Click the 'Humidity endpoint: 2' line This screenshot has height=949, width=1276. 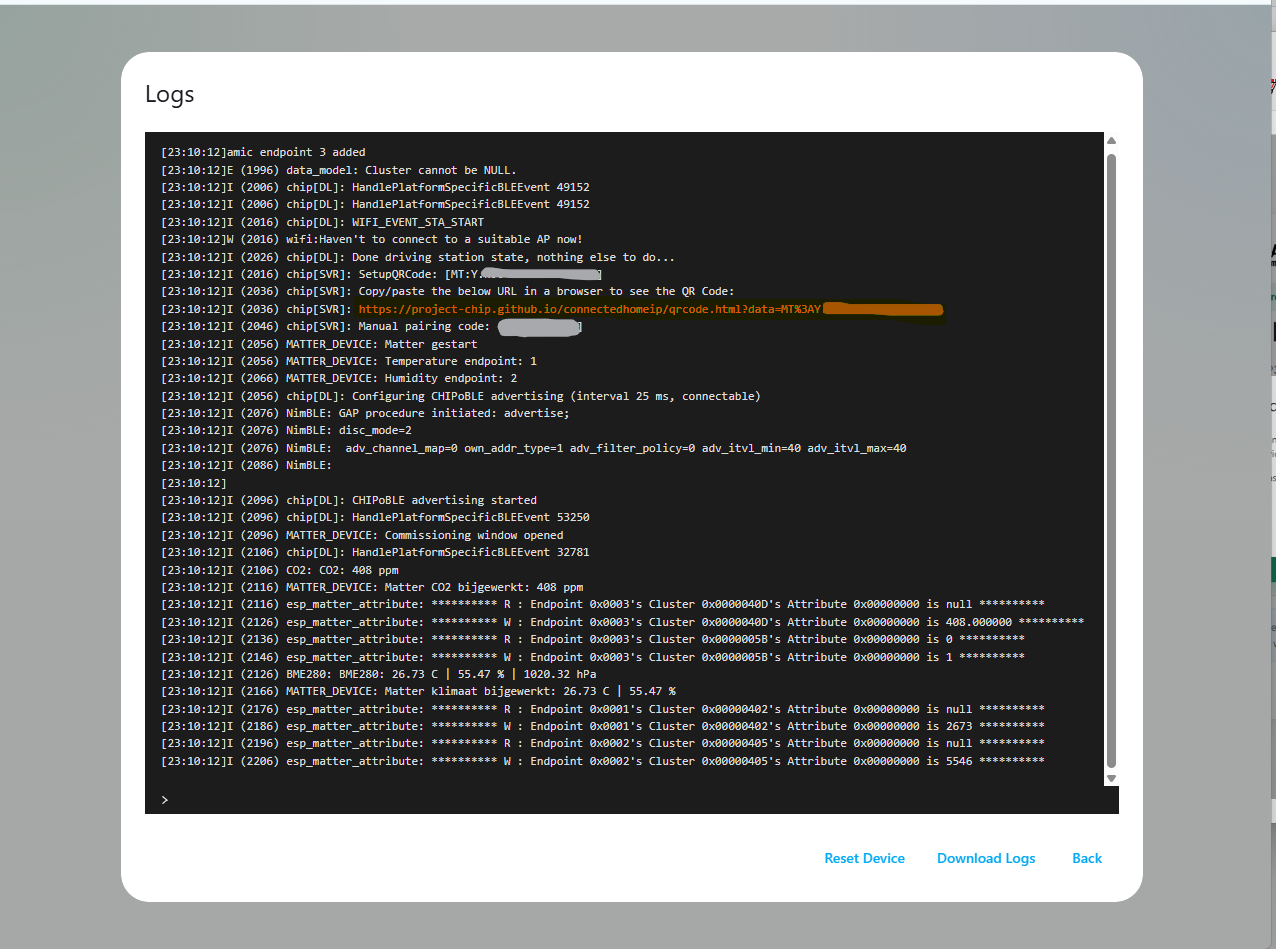(x=339, y=378)
